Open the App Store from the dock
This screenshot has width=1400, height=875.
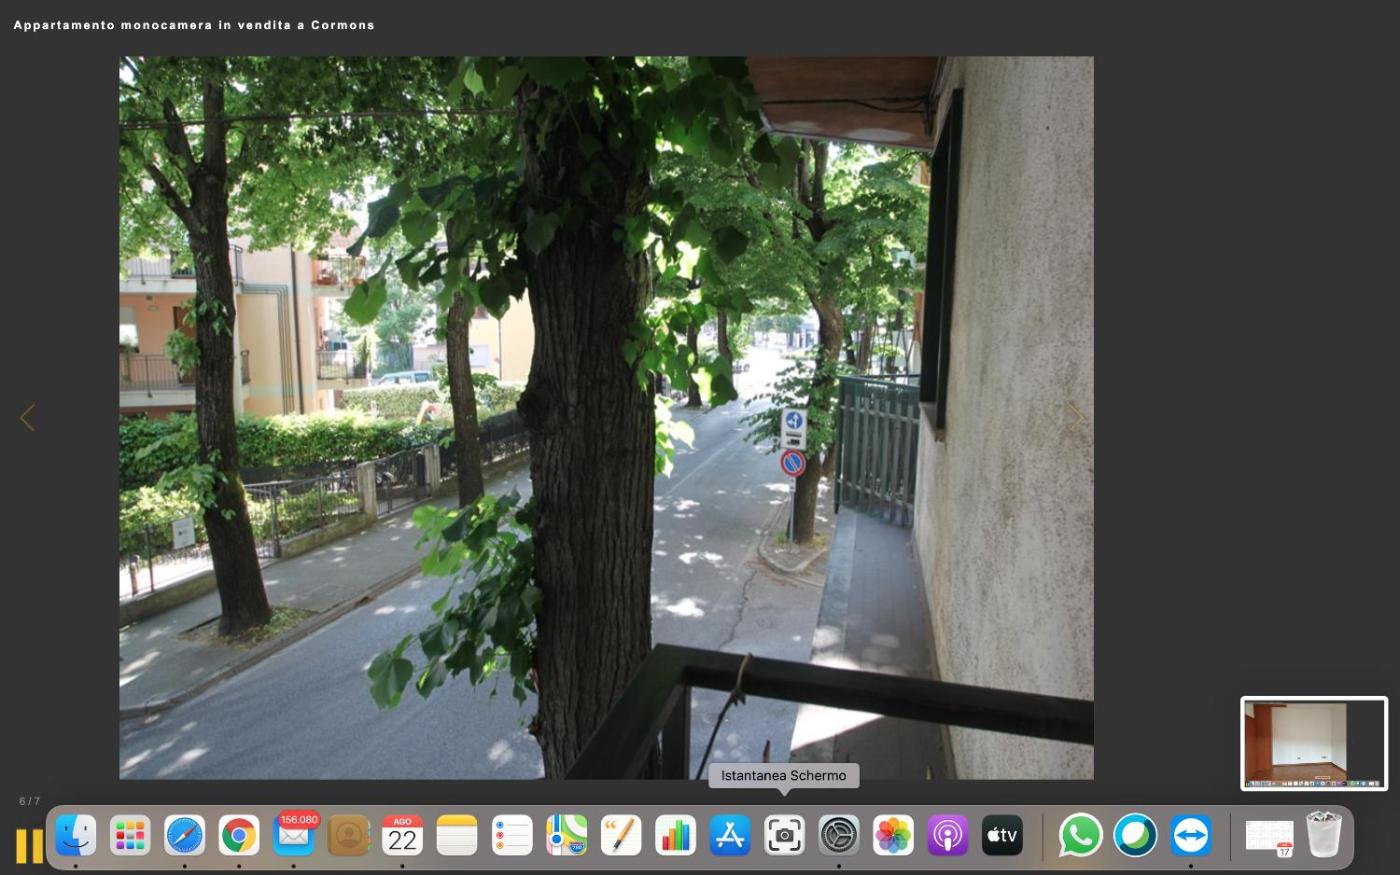coord(730,836)
